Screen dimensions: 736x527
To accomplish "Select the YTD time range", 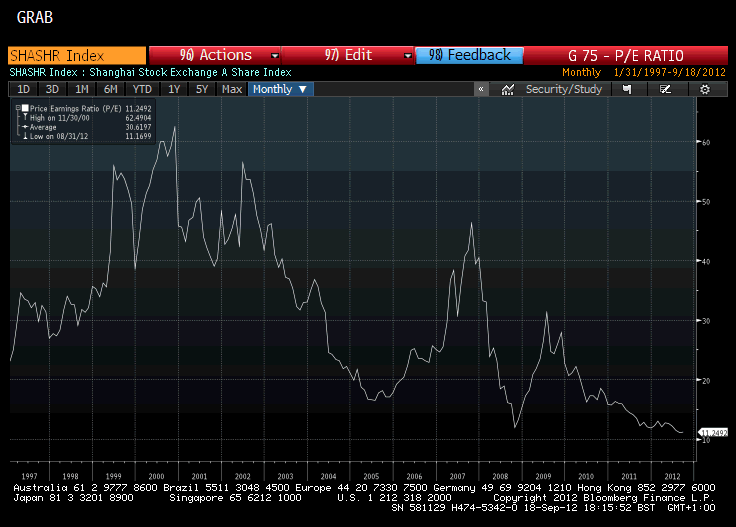I will tap(142, 89).
